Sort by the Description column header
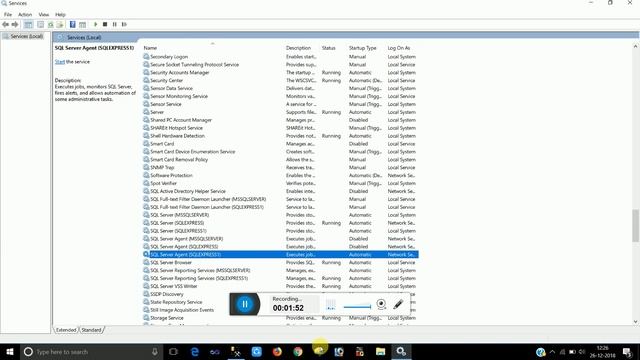640x360 pixels. coord(298,48)
